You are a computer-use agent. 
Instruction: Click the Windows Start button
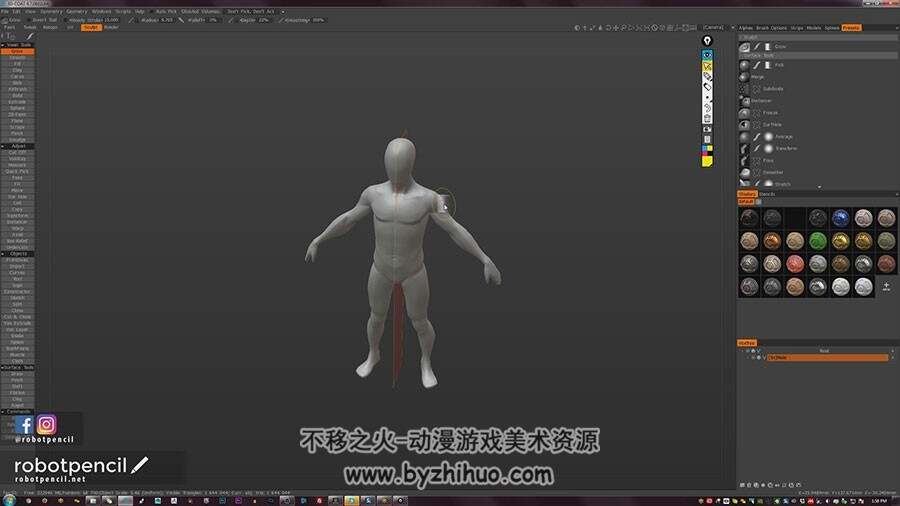(x=9, y=501)
